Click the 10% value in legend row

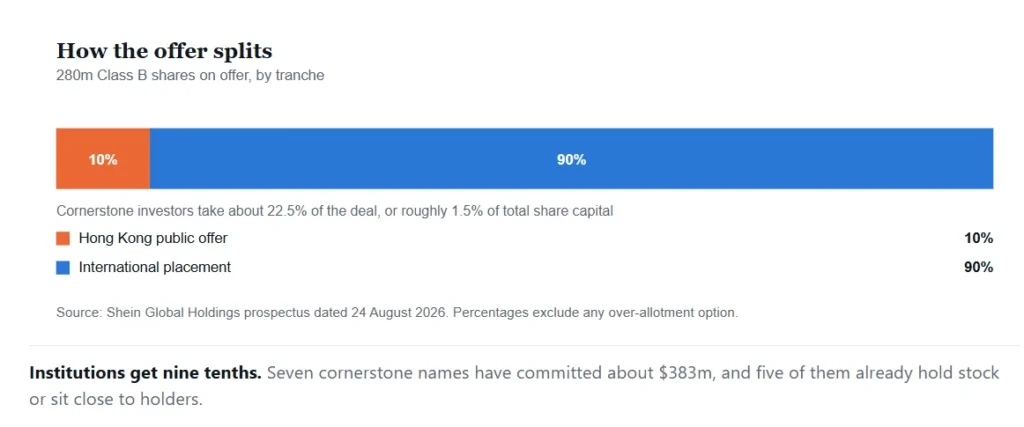pyautogui.click(x=979, y=238)
